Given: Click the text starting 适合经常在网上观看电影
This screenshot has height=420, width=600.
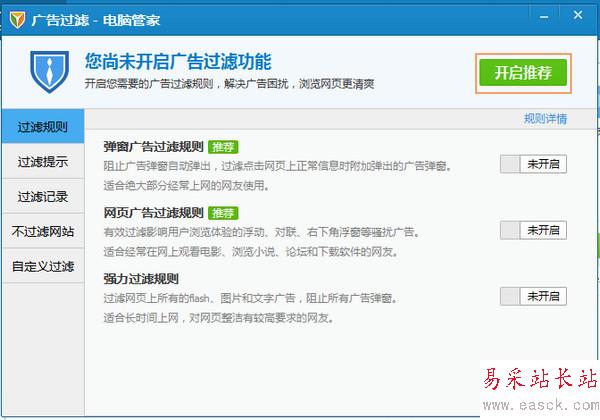Looking at the screenshot, I should [251, 252].
